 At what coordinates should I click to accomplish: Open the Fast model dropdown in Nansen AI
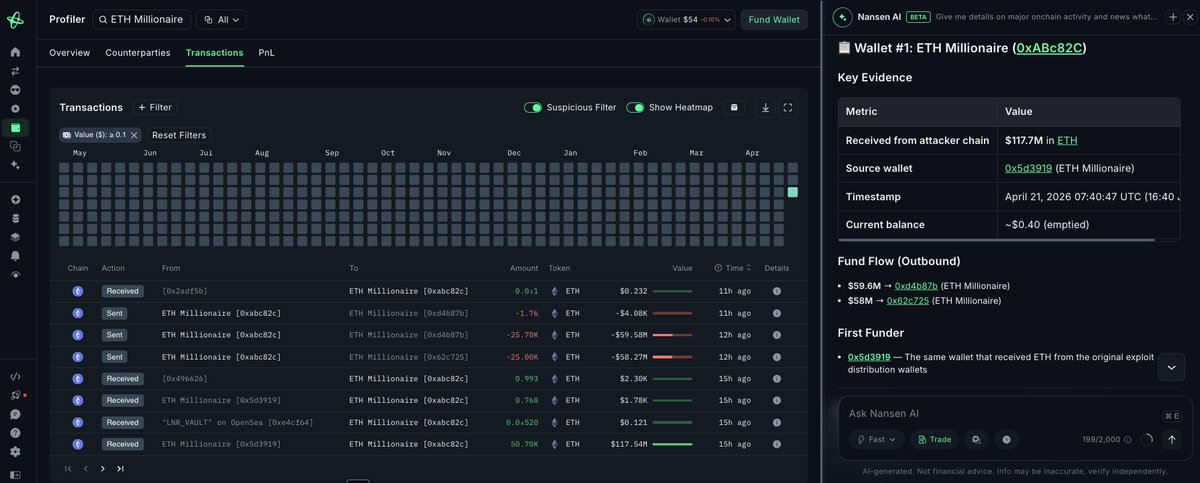pyautogui.click(x=877, y=439)
